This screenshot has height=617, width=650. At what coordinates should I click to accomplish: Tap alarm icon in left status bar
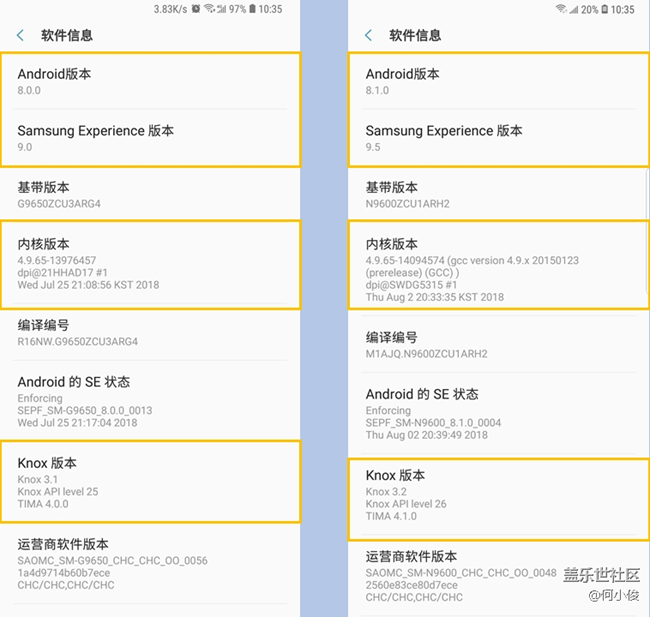point(196,9)
